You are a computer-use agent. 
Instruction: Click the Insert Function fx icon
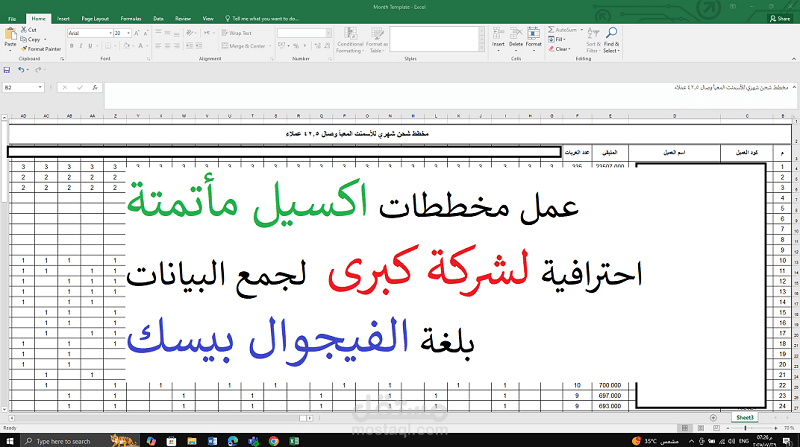pyautogui.click(x=95, y=88)
